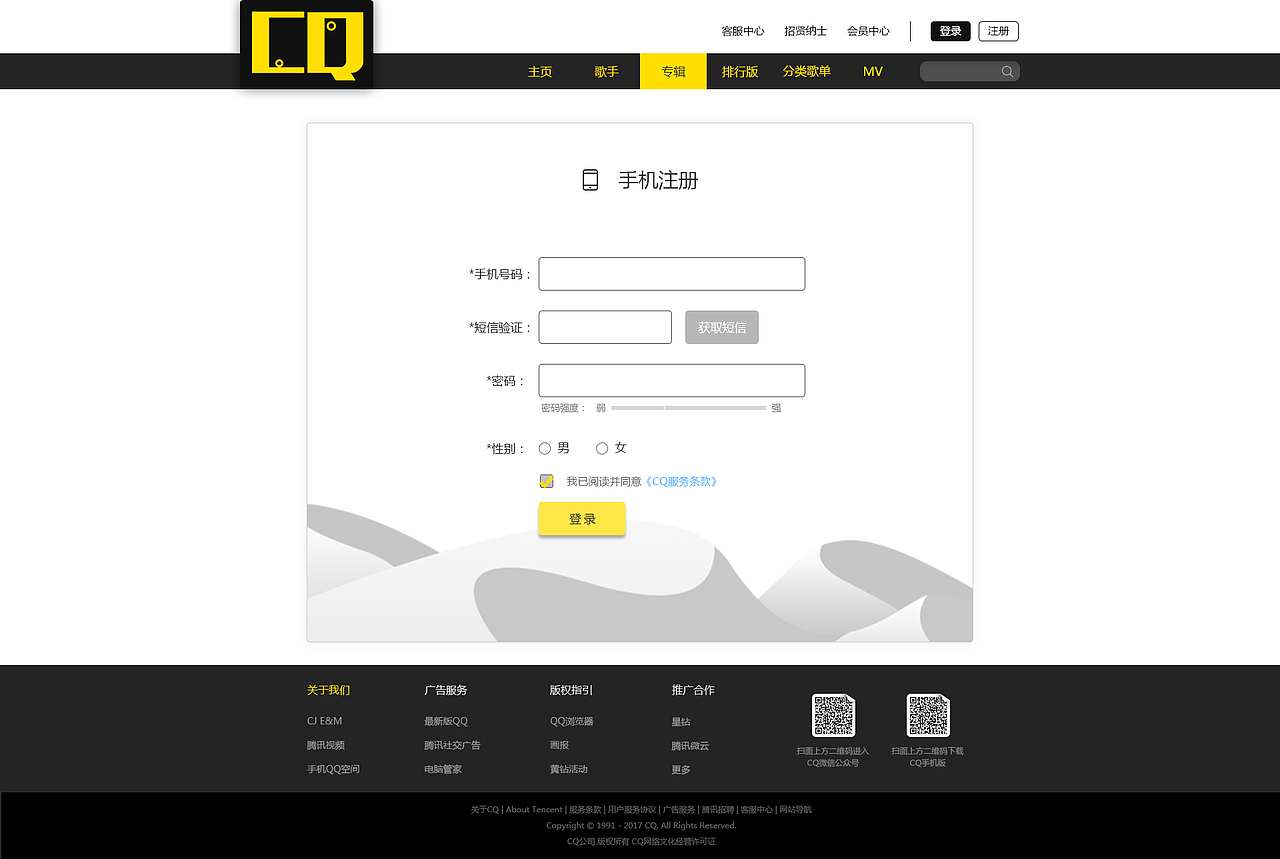Screen dimensions: 1280x859
Task: Open the 用户服务协议 bottom link
Action: point(632,810)
